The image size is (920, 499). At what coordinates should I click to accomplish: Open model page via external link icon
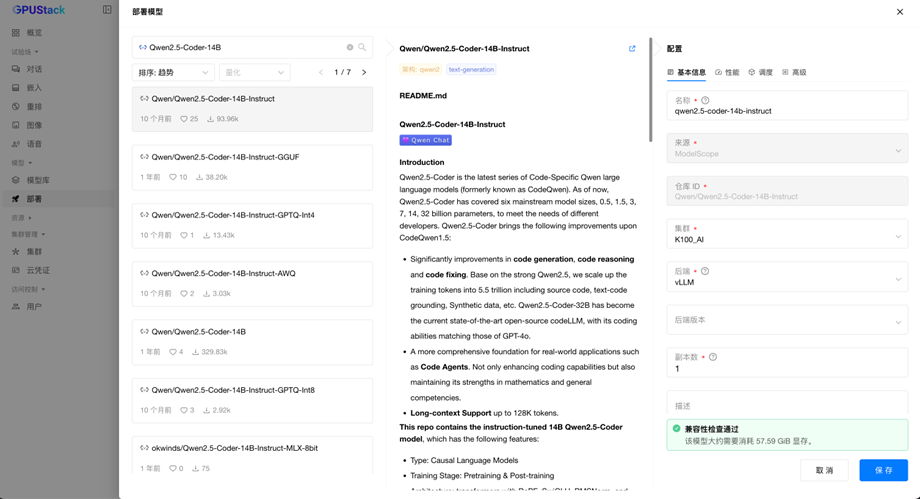point(632,49)
